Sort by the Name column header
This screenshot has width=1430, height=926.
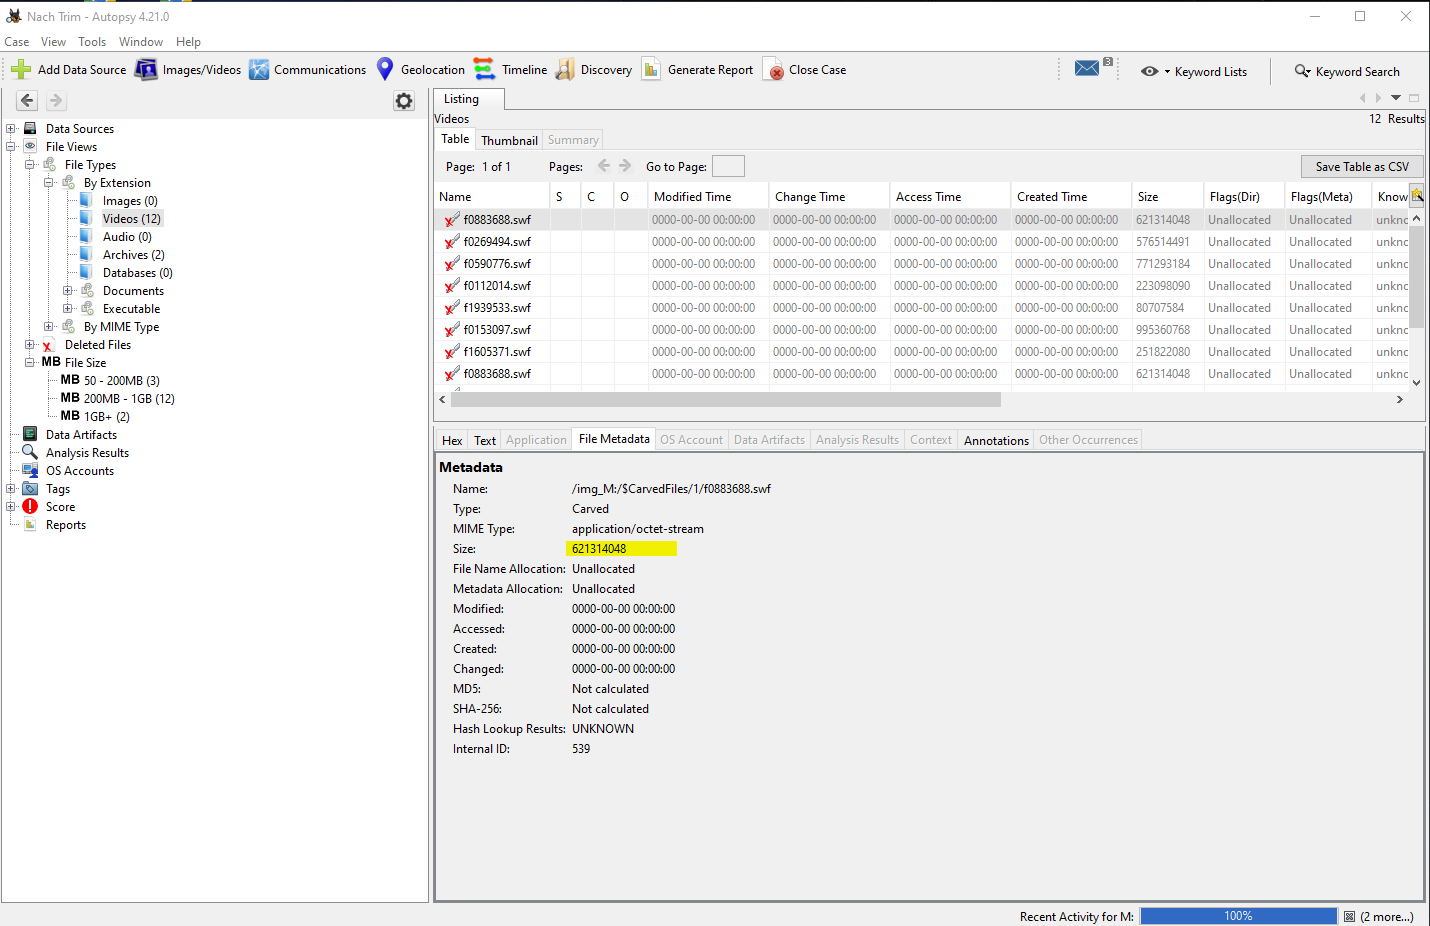pos(493,196)
